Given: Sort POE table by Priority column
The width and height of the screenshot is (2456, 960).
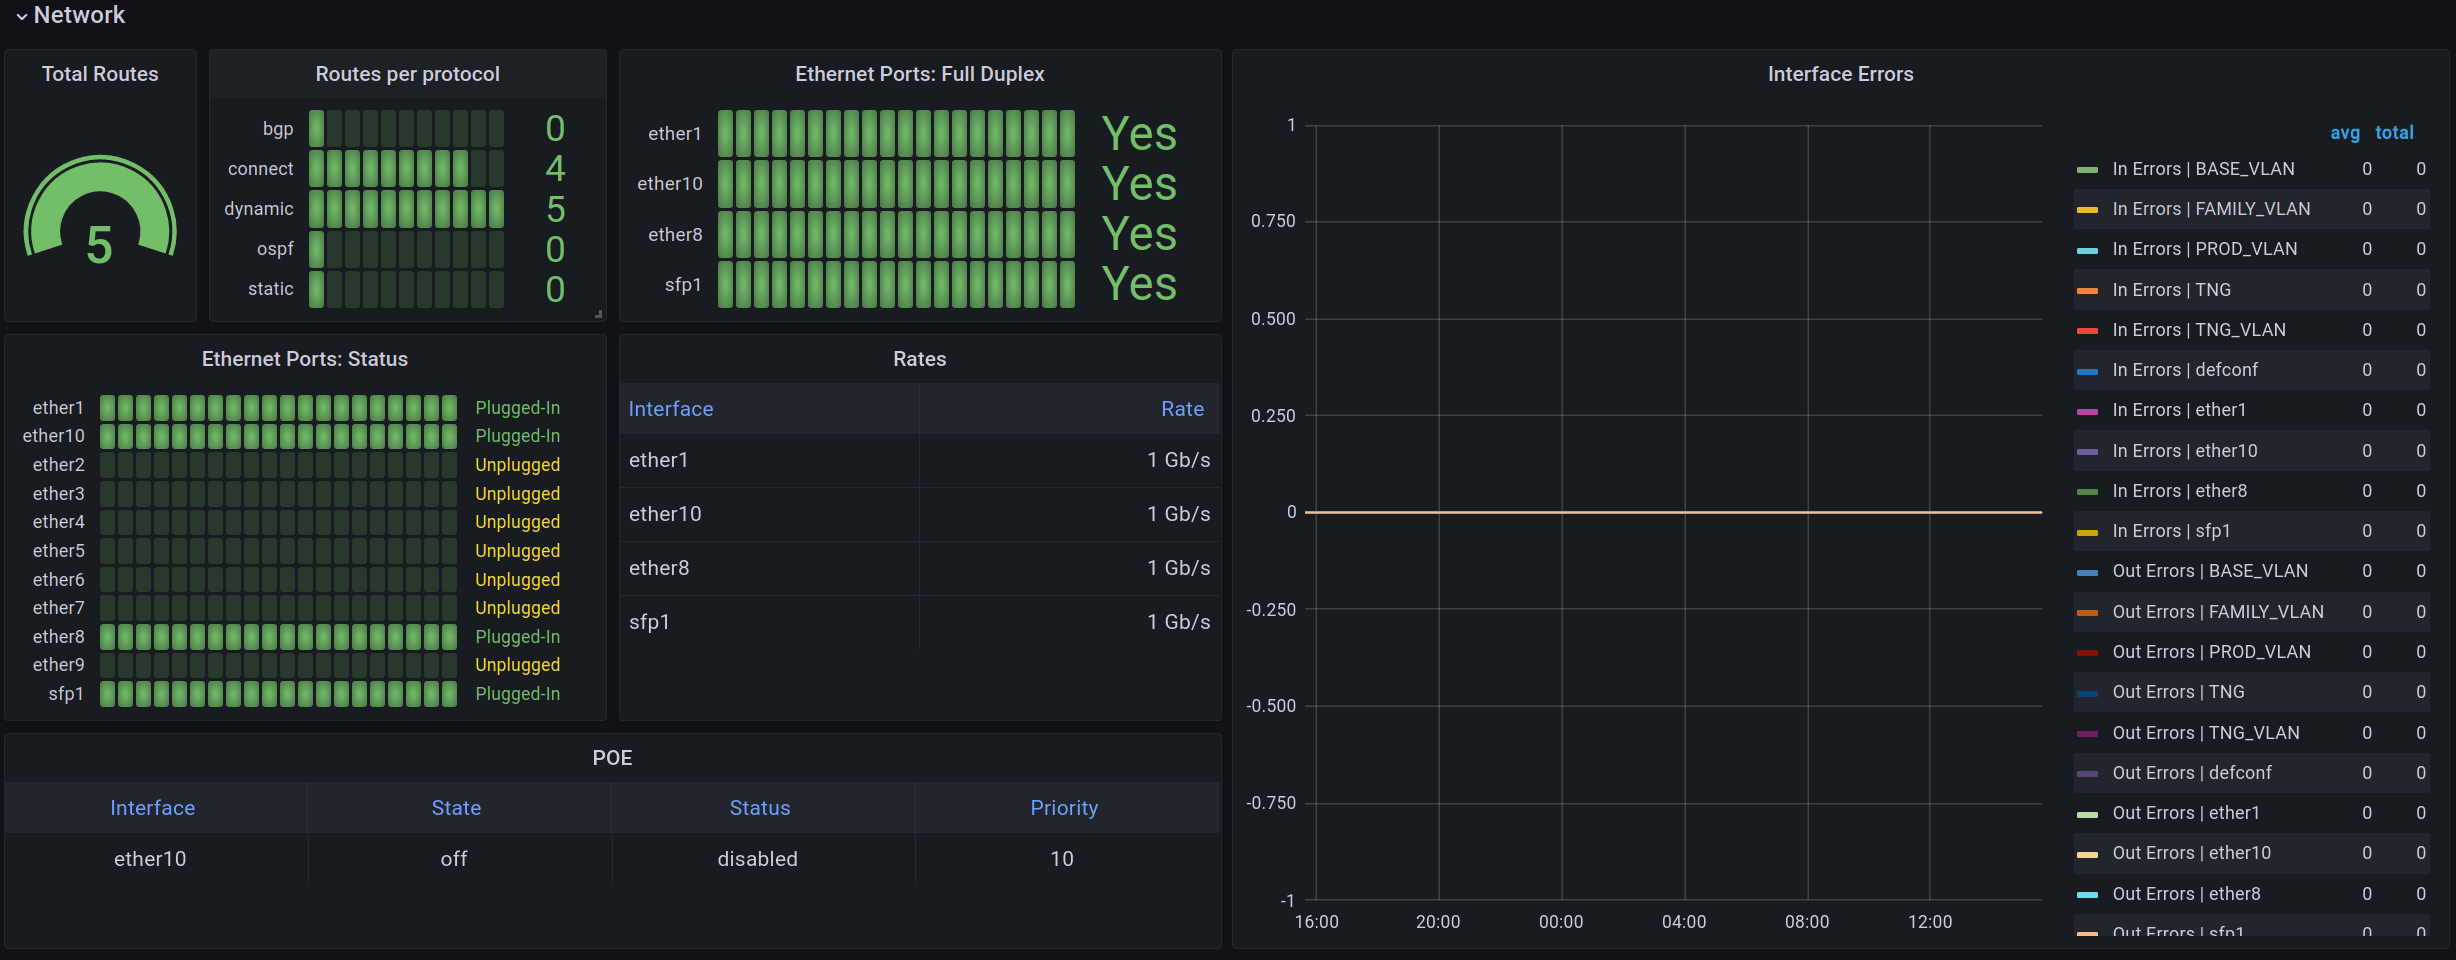Looking at the screenshot, I should [x=1064, y=808].
